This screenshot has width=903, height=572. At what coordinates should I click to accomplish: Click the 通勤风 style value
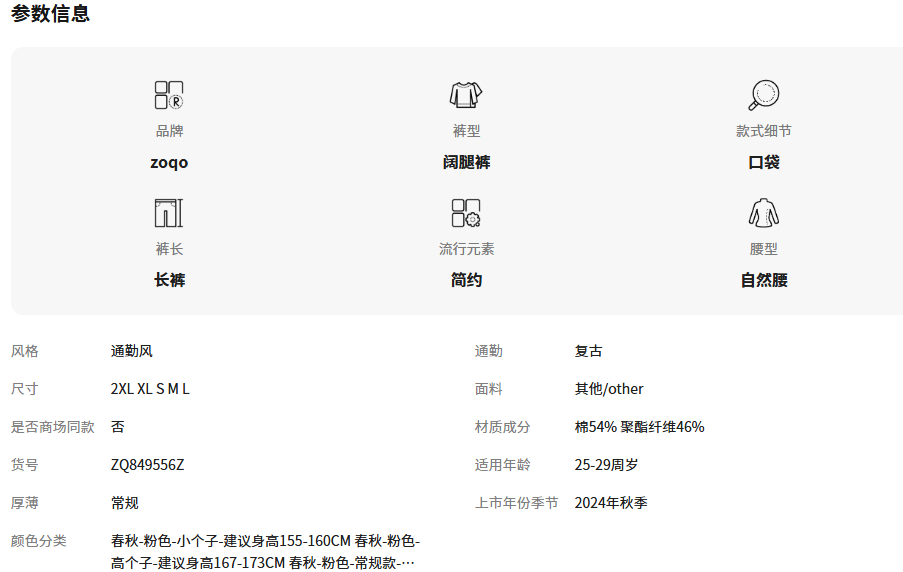[x=131, y=351]
